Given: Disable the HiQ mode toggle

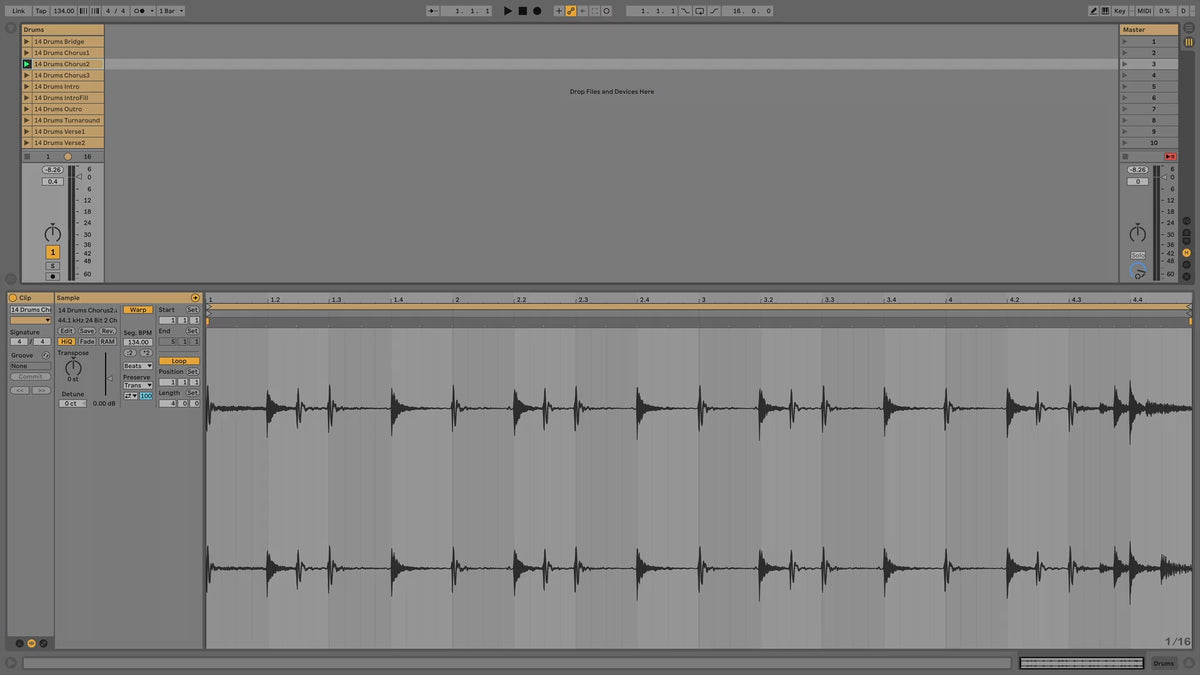Looking at the screenshot, I should [66, 342].
